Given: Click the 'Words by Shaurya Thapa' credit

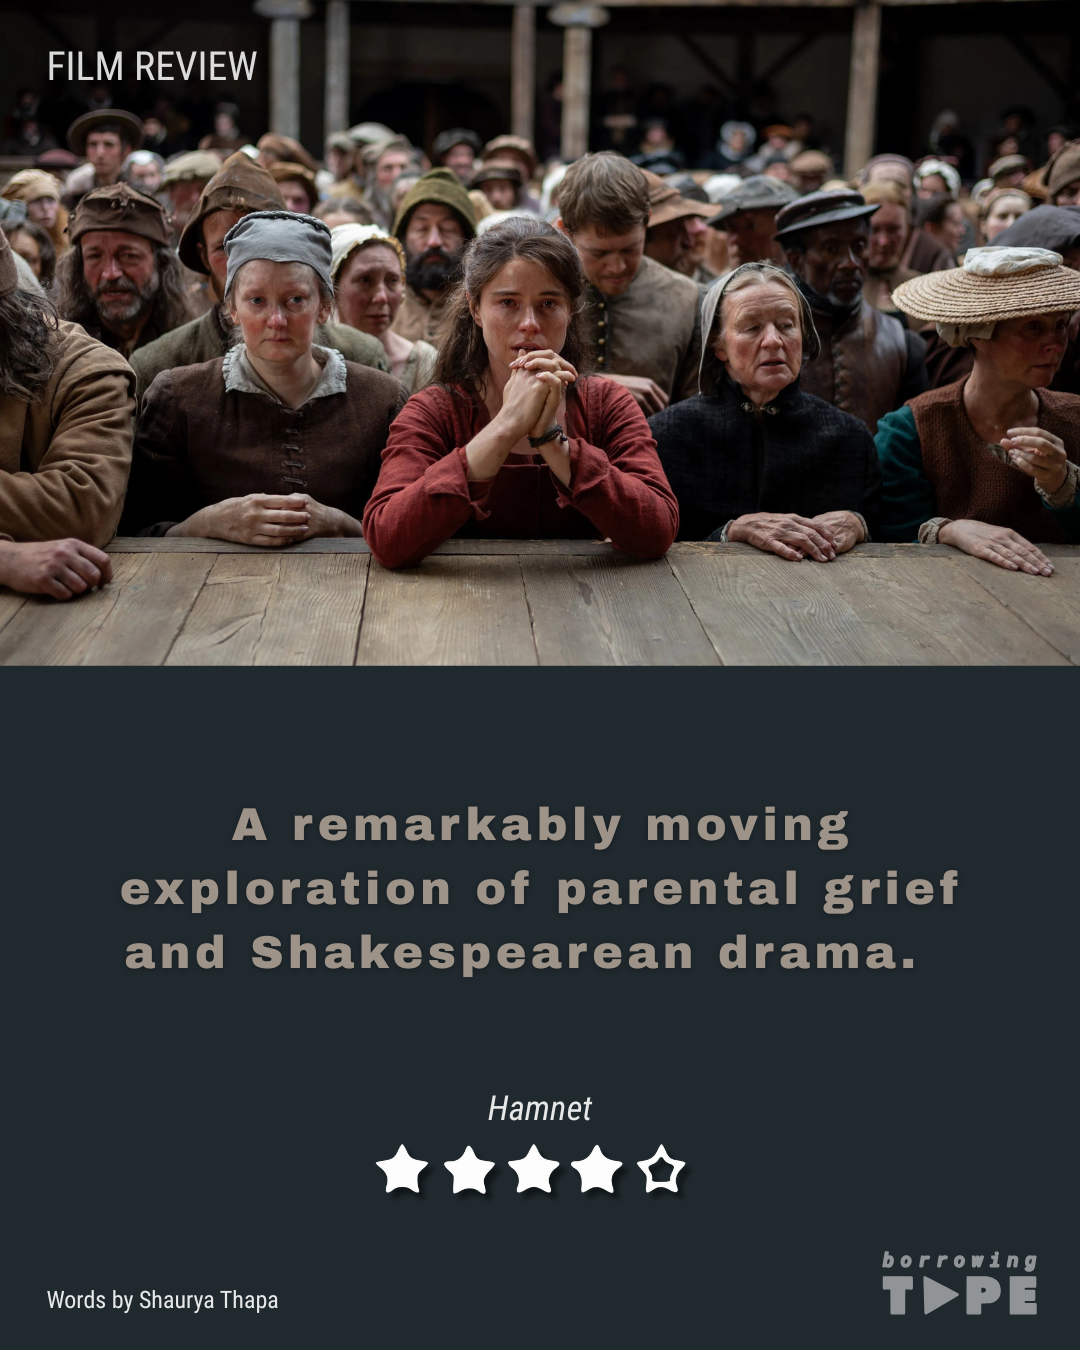Looking at the screenshot, I should (162, 1300).
